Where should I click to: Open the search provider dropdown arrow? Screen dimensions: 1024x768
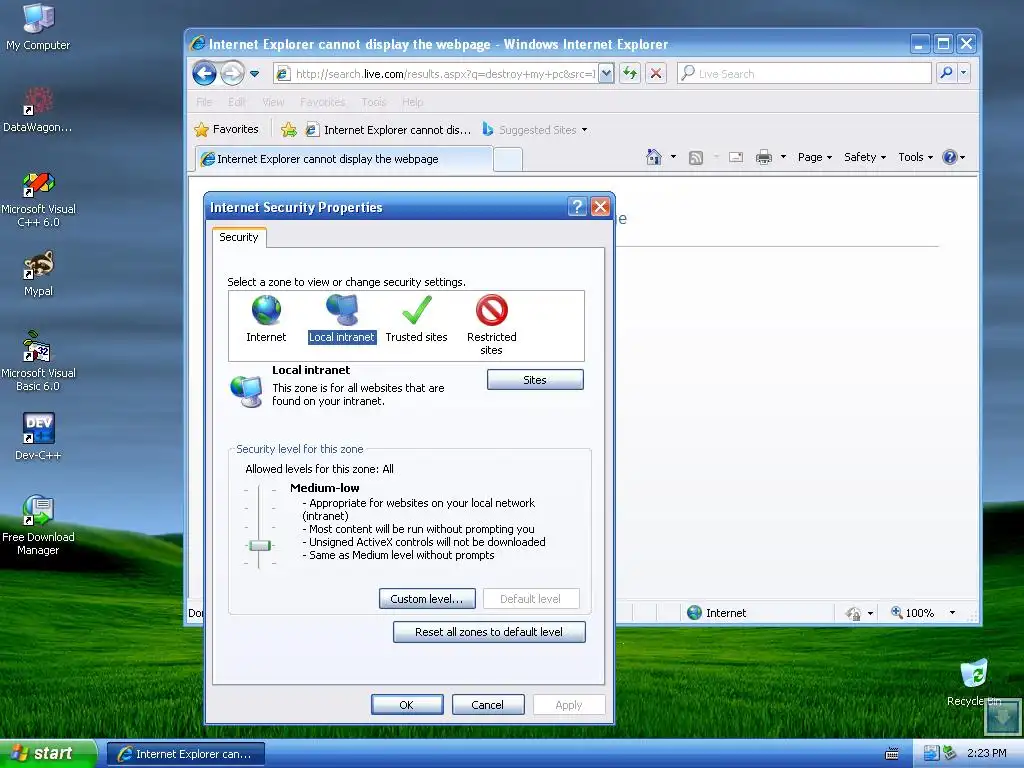[x=963, y=73]
